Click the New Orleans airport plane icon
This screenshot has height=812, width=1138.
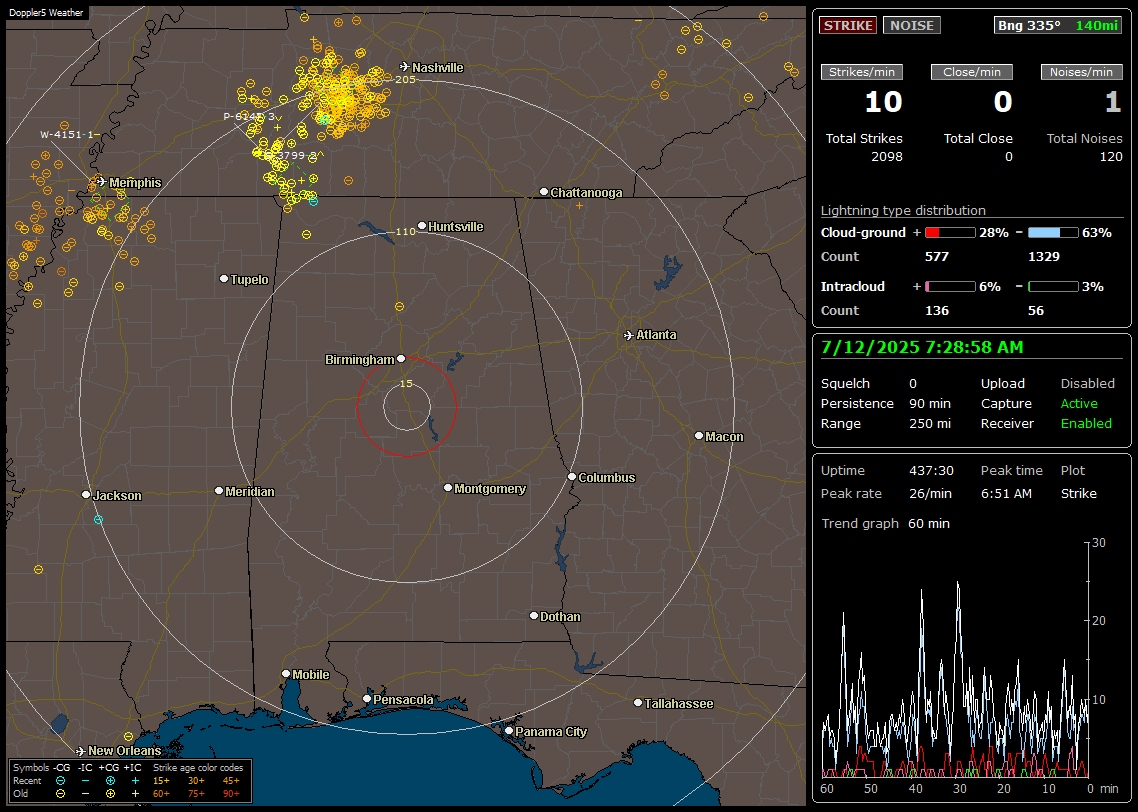(80, 750)
